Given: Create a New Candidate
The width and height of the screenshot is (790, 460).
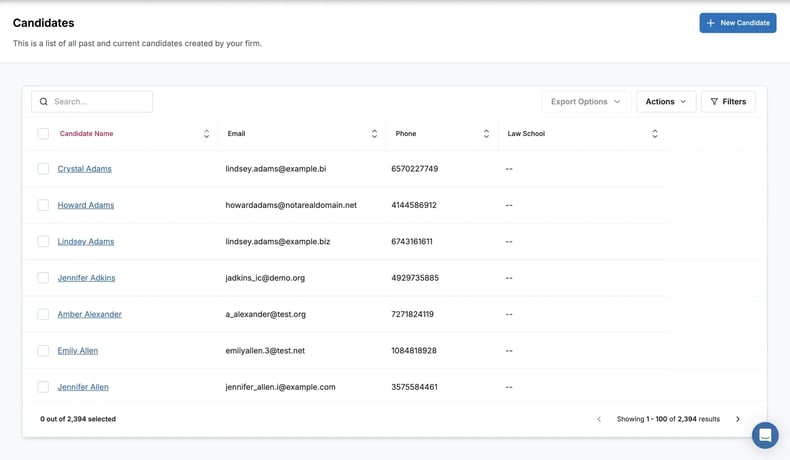Looking at the screenshot, I should [x=738, y=23].
